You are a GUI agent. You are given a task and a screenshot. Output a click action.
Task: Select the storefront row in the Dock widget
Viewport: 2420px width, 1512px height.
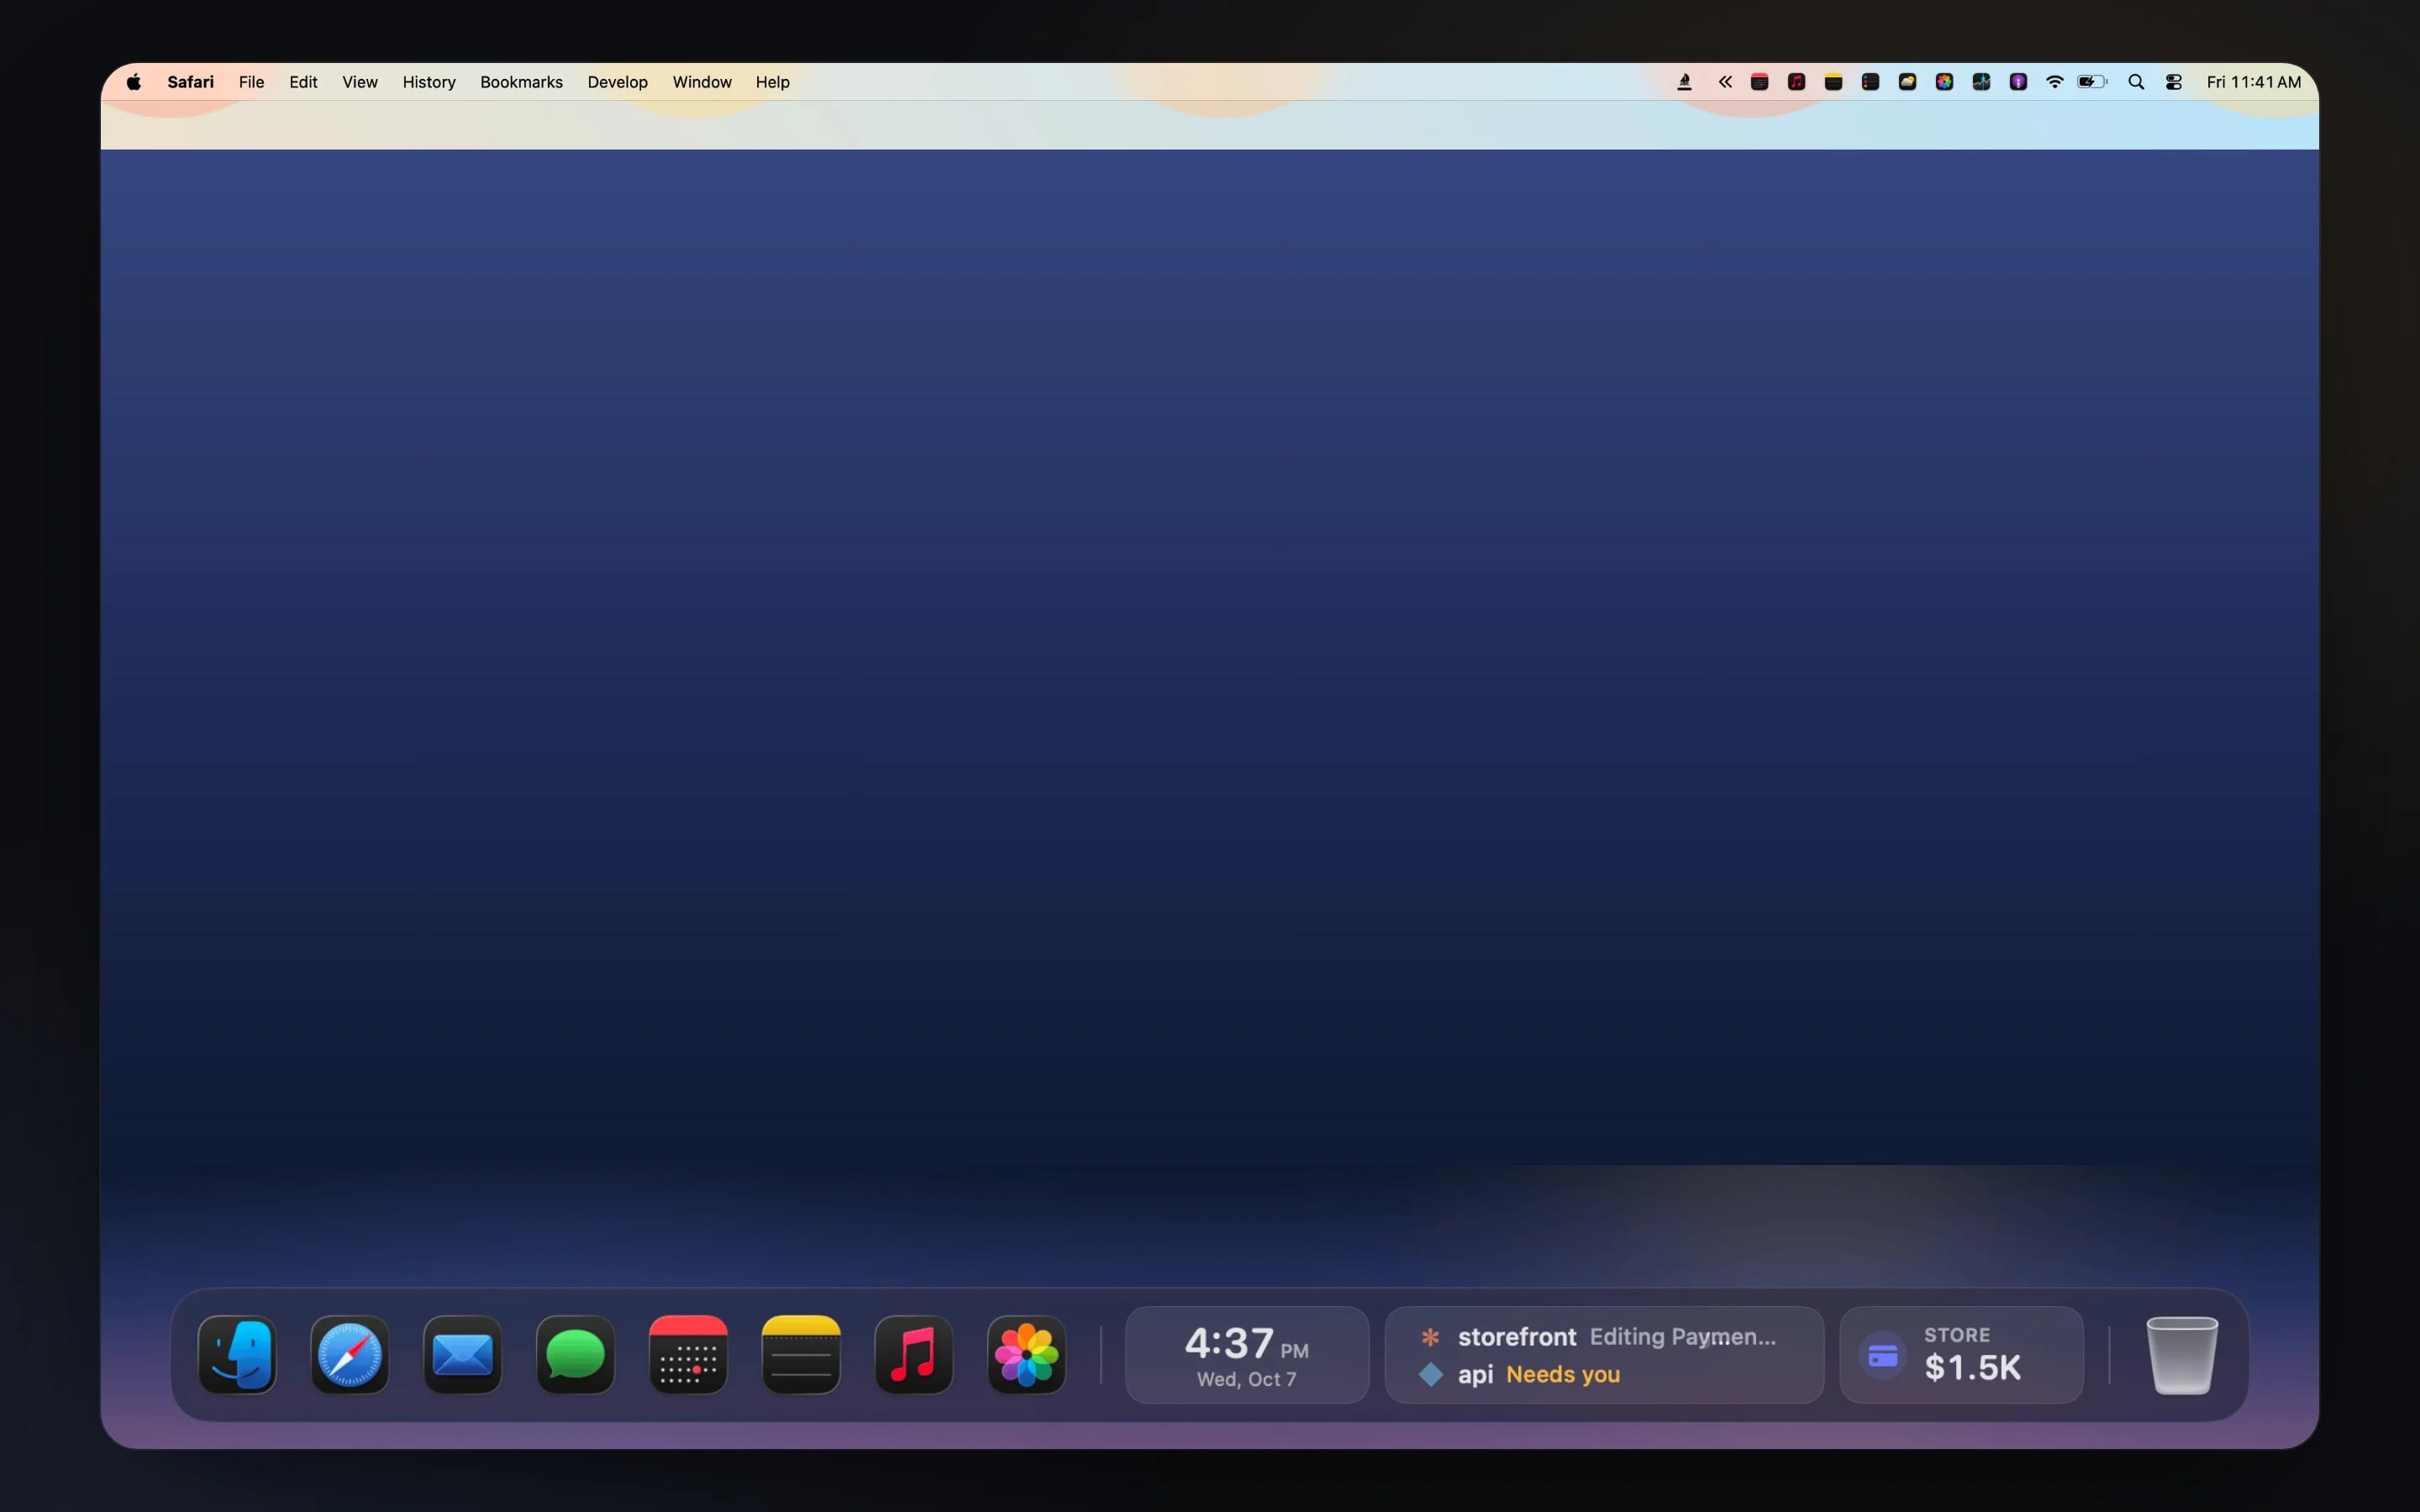coord(1597,1337)
